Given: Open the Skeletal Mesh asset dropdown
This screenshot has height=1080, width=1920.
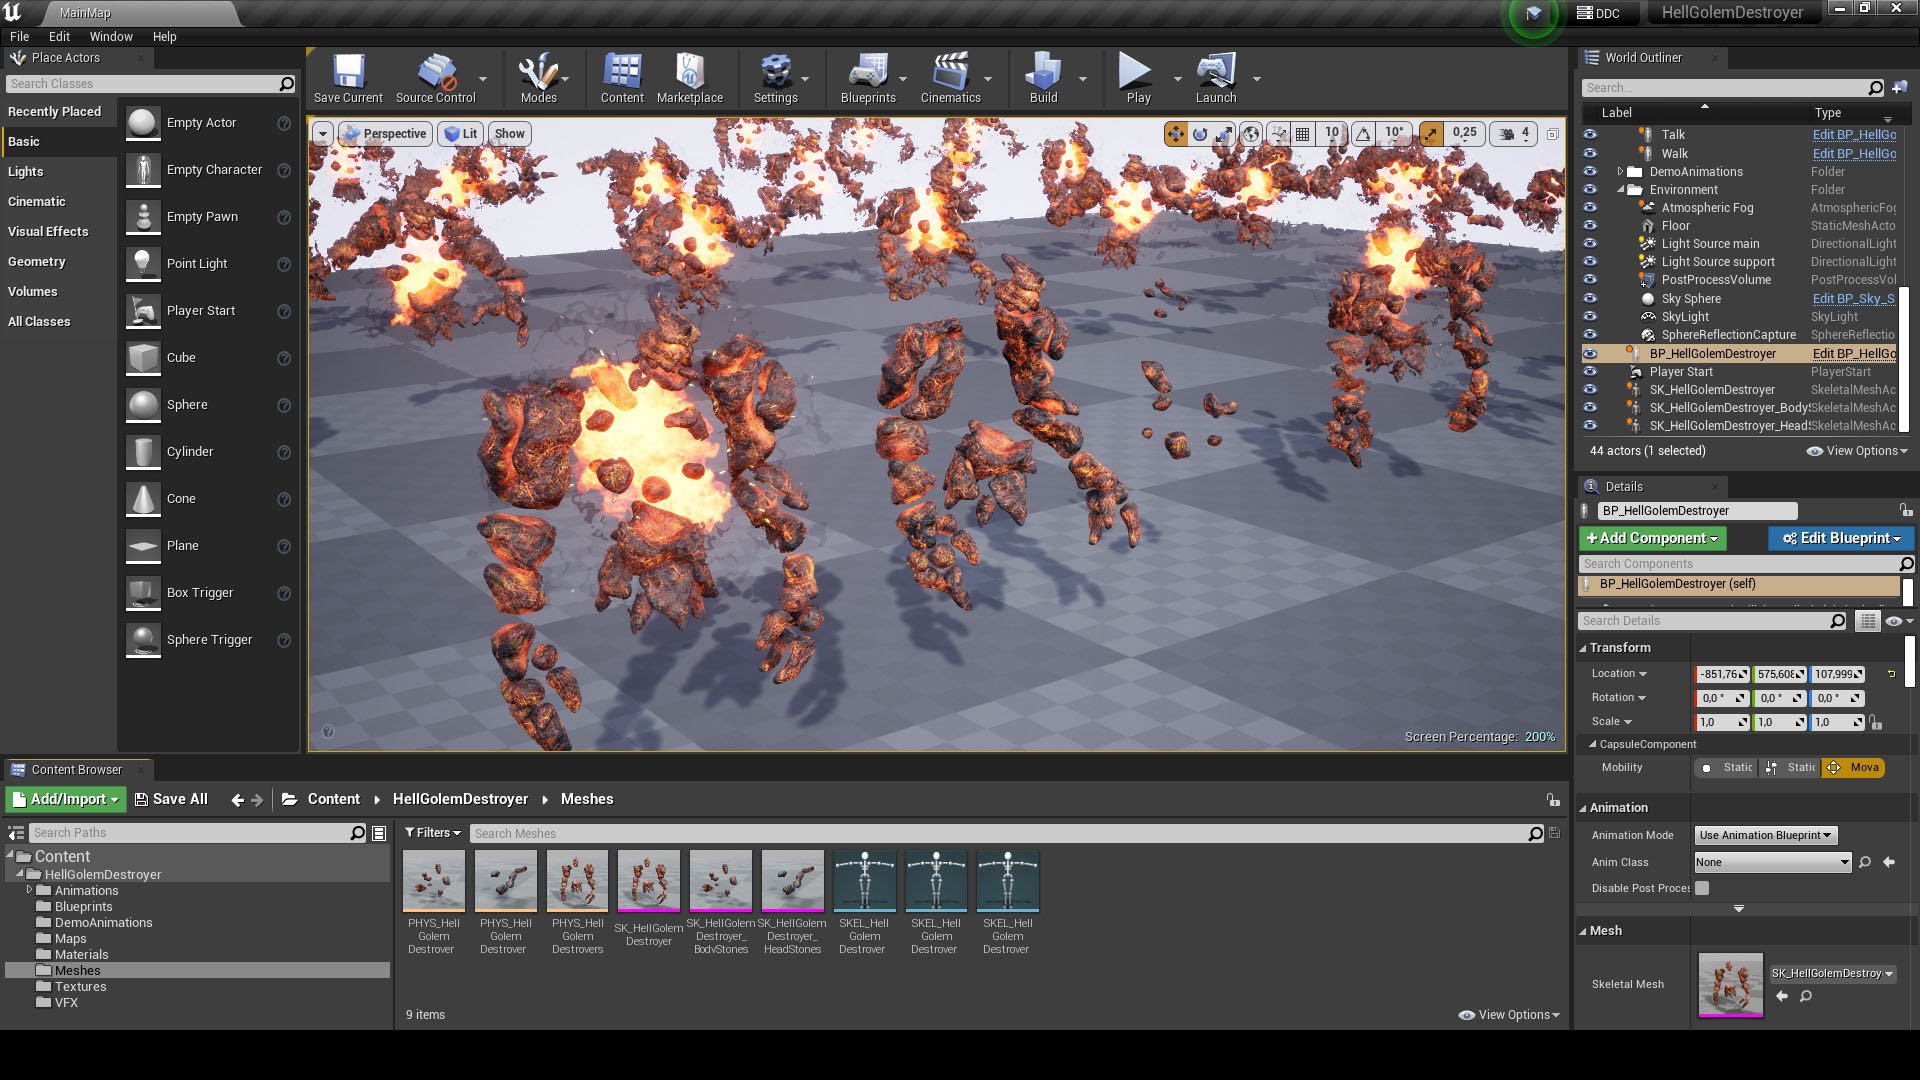Looking at the screenshot, I should coord(1832,973).
